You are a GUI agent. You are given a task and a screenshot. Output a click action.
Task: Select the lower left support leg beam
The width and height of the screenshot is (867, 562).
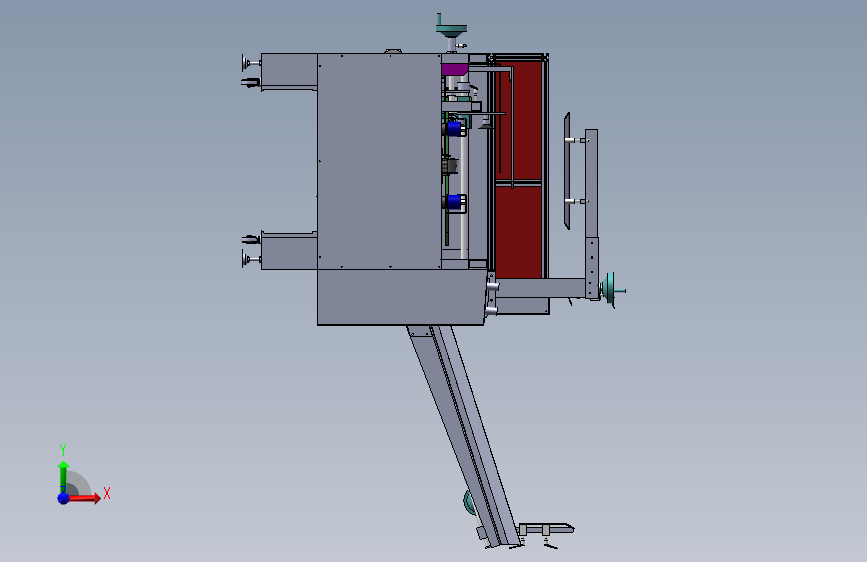tap(289, 252)
